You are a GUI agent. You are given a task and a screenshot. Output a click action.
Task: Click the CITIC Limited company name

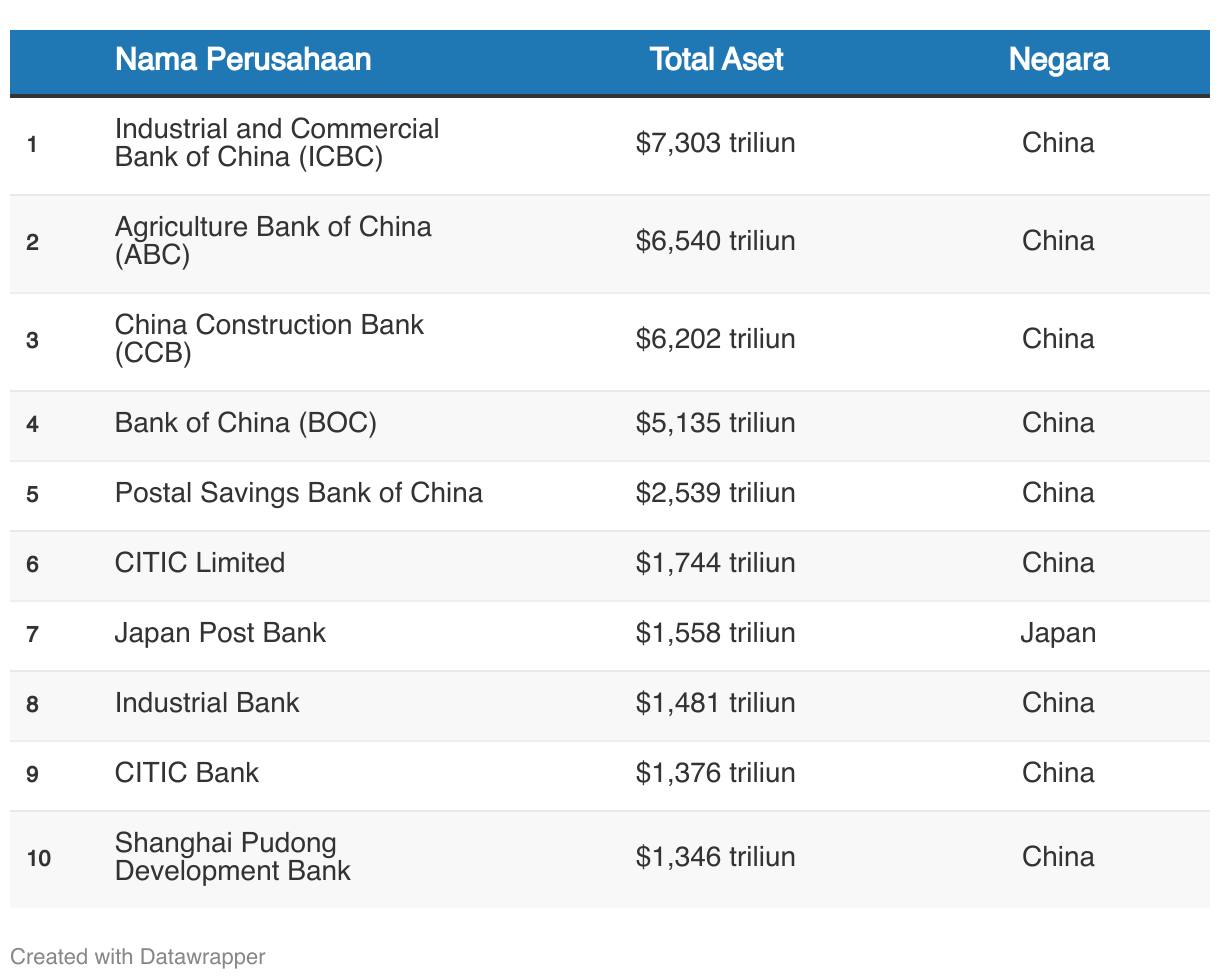click(x=200, y=563)
